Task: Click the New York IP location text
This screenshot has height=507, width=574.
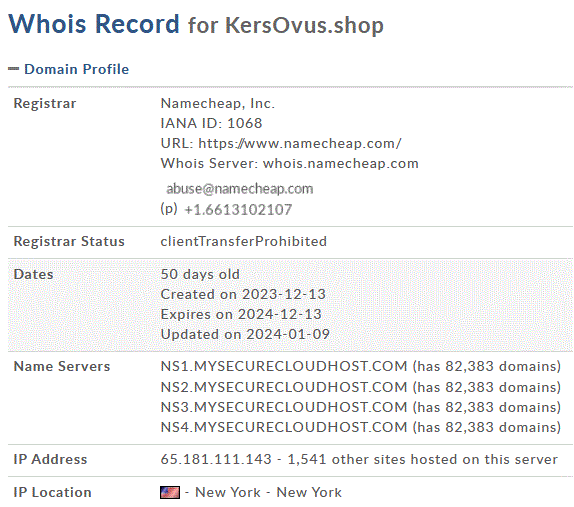Action: coord(269,492)
